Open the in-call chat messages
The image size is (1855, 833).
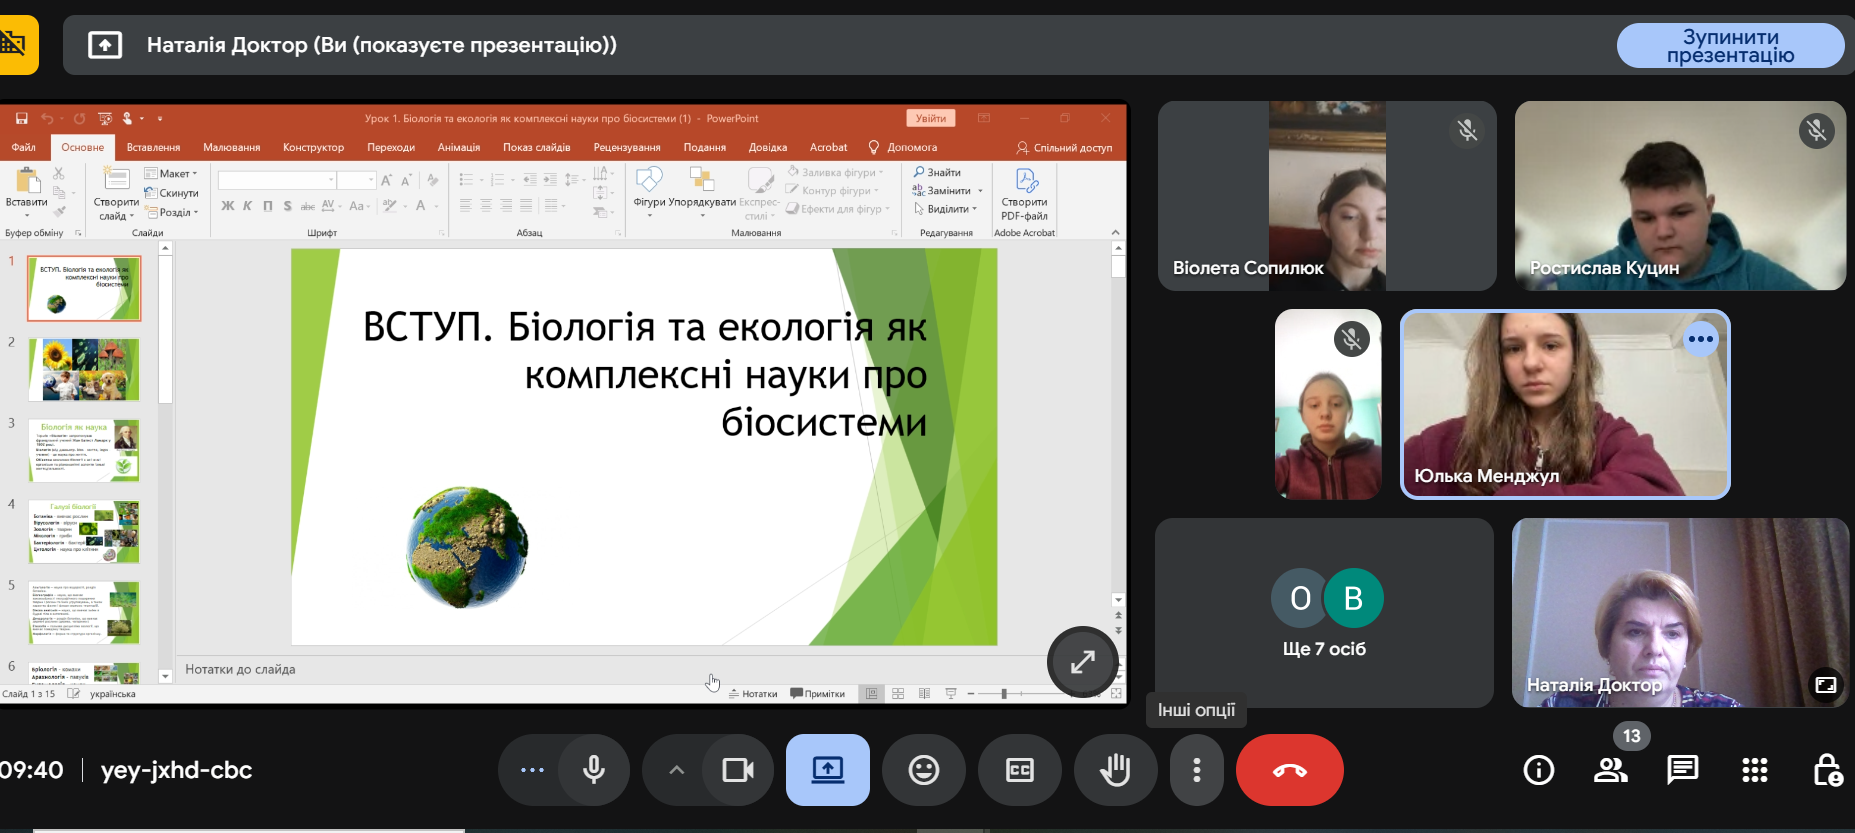[1683, 770]
